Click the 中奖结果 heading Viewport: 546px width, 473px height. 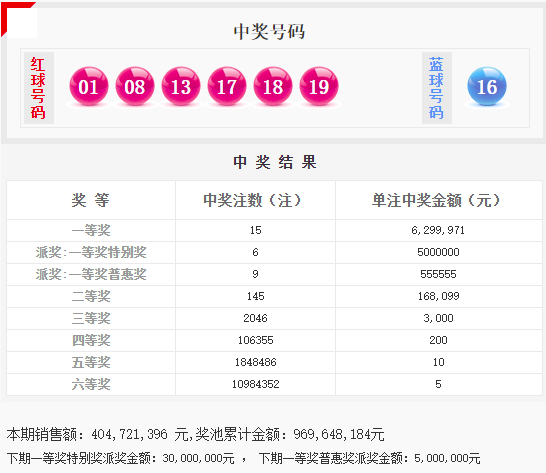tap(275, 162)
